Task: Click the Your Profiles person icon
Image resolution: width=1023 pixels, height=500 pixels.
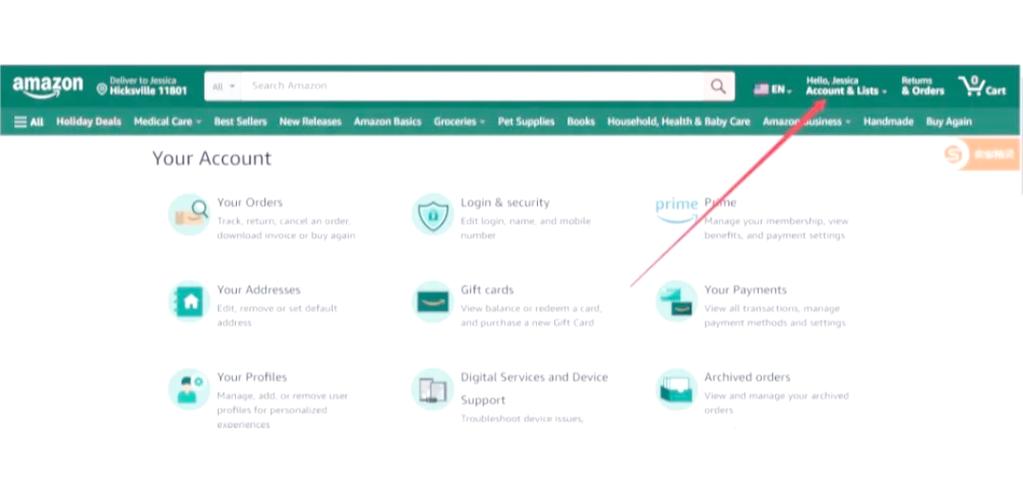Action: pyautogui.click(x=189, y=388)
